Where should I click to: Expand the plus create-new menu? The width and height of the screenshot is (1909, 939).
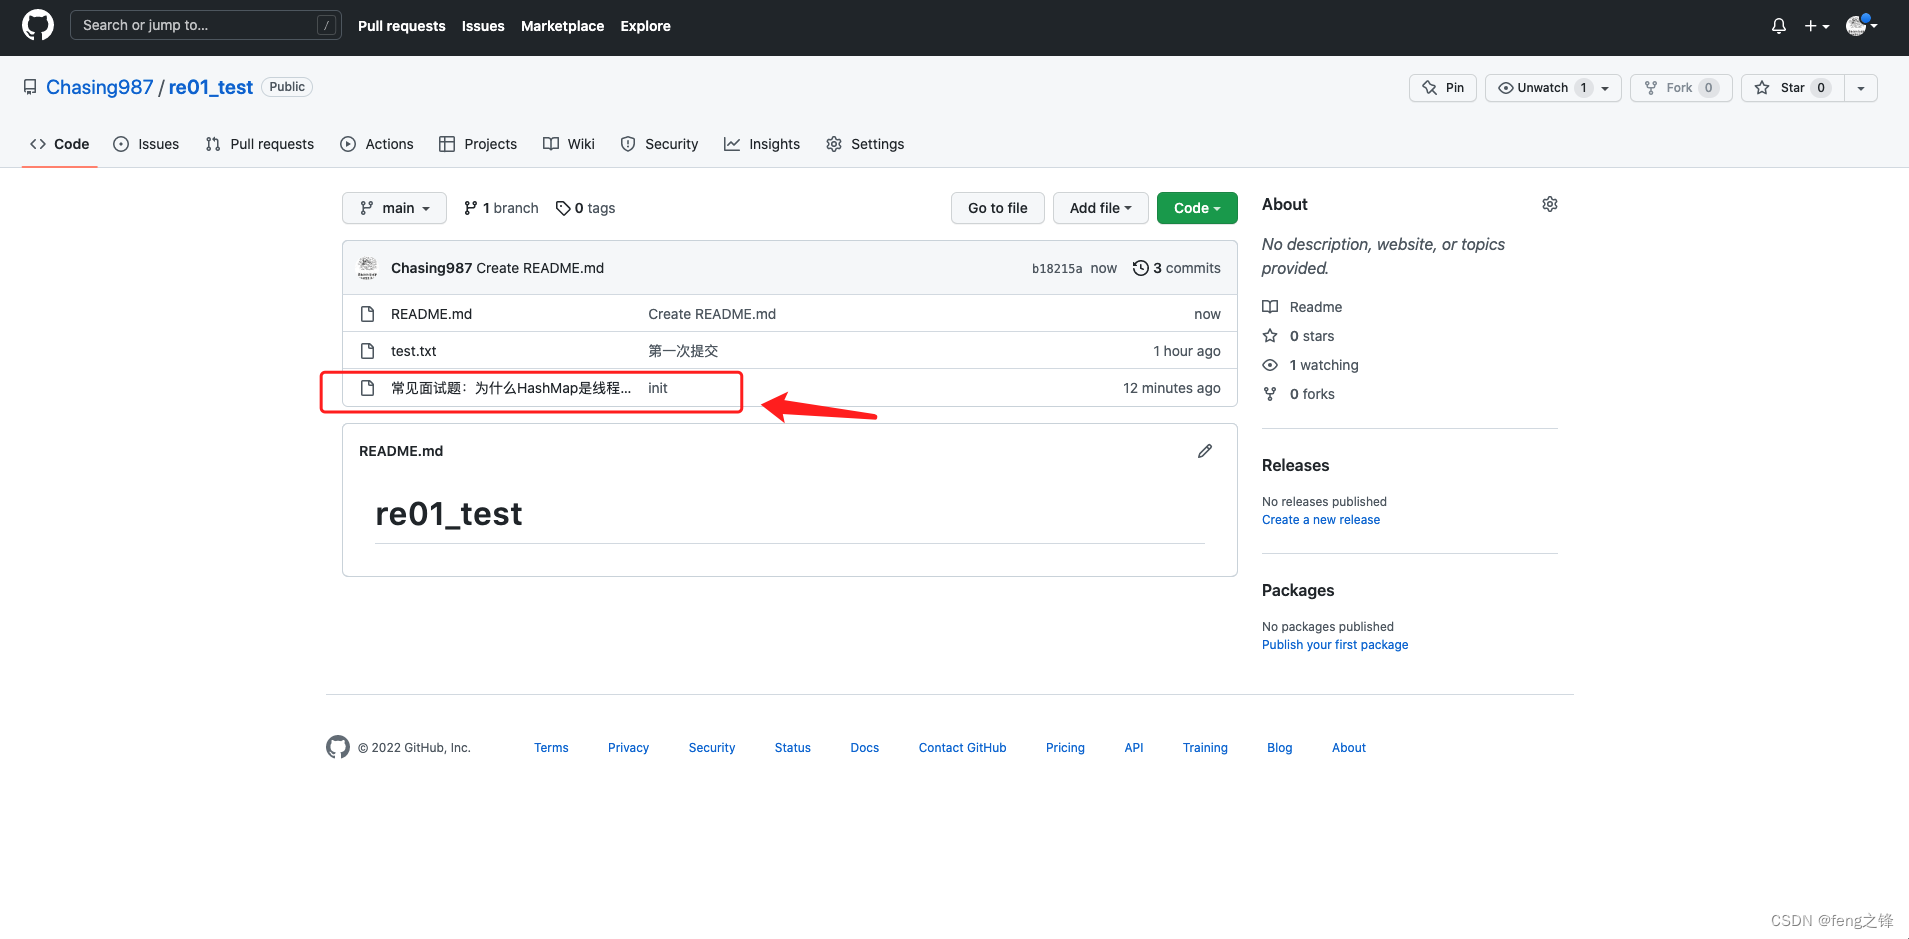(x=1816, y=26)
